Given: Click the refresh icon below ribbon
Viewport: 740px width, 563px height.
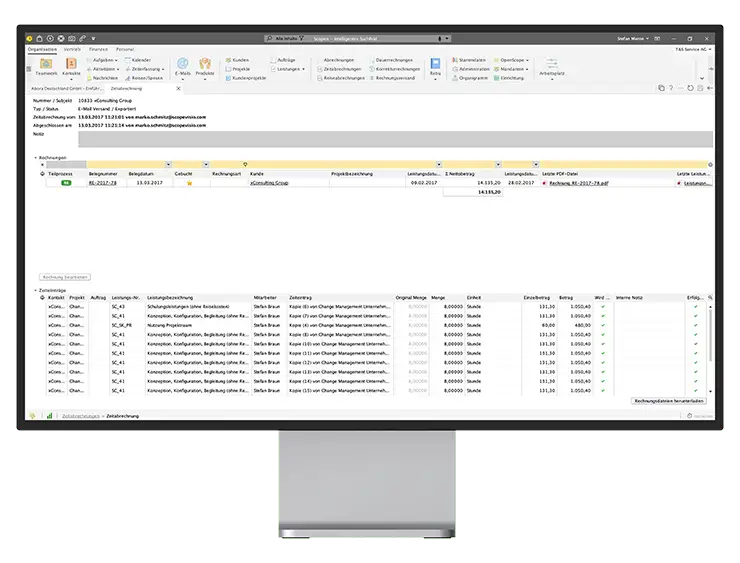Looking at the screenshot, I should [690, 89].
